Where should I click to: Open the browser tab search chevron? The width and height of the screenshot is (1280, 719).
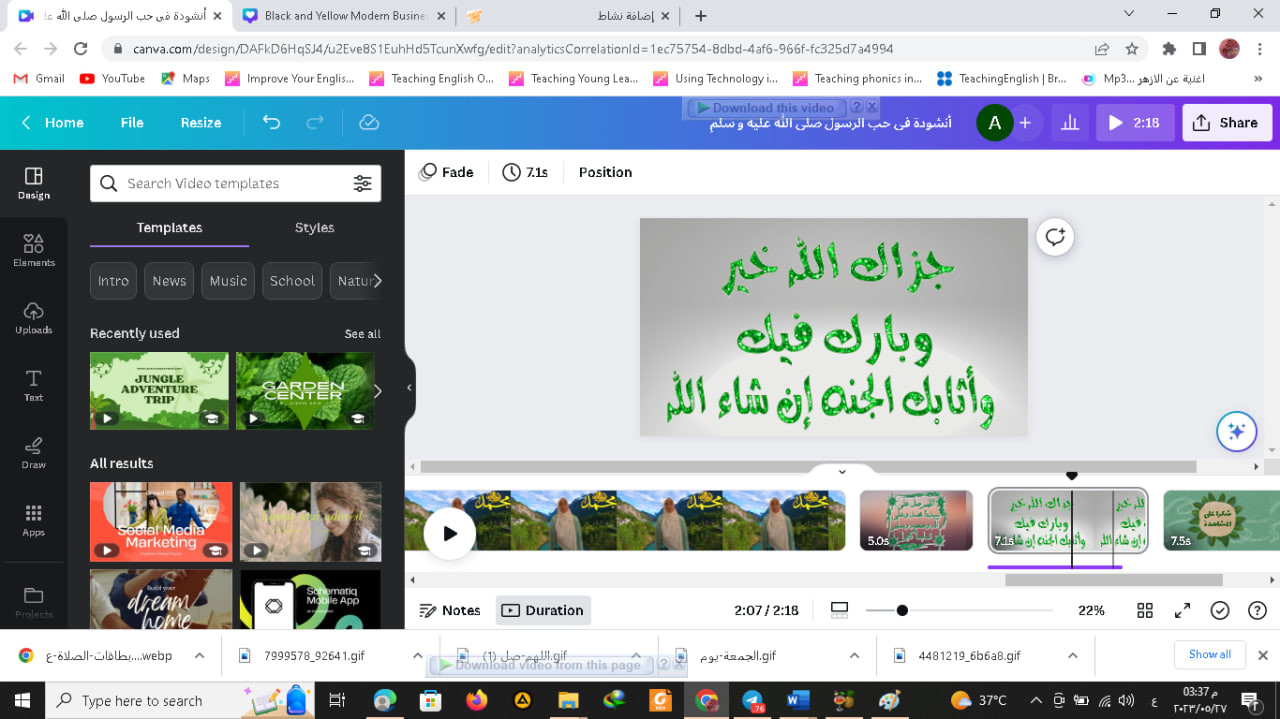[1129, 14]
